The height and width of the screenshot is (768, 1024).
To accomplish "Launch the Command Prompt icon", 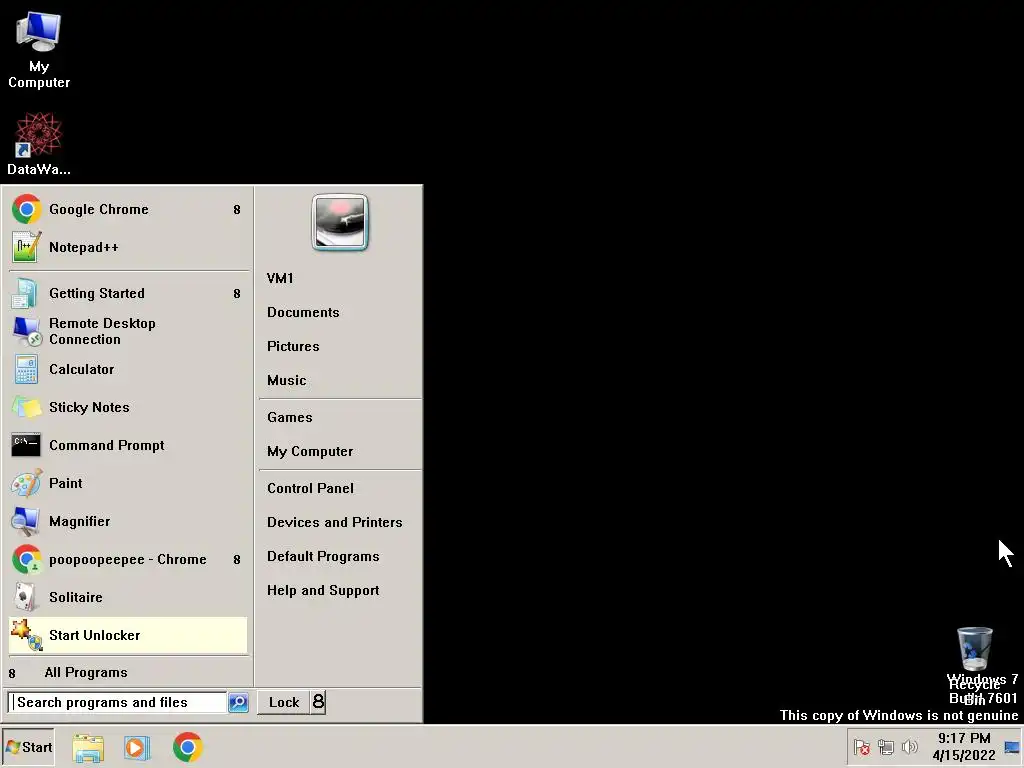I will click(x=25, y=445).
